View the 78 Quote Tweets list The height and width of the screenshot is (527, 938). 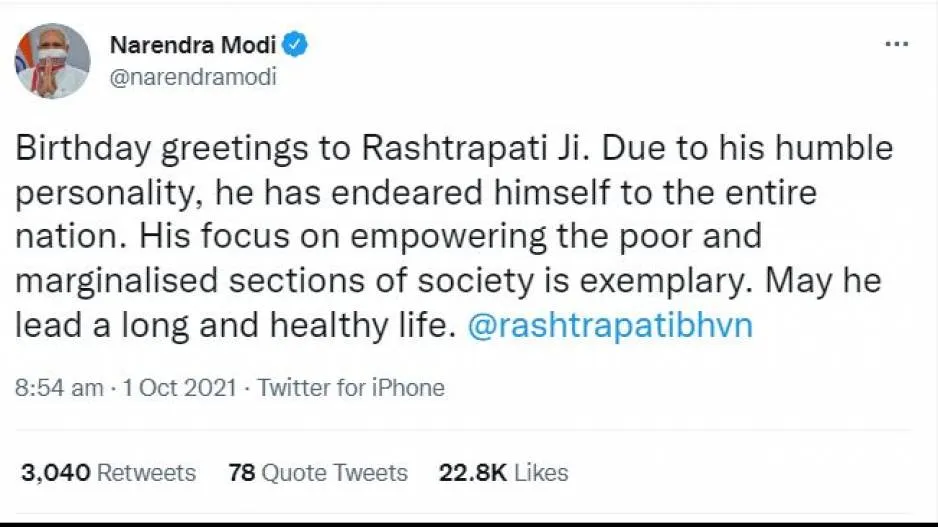[318, 472]
